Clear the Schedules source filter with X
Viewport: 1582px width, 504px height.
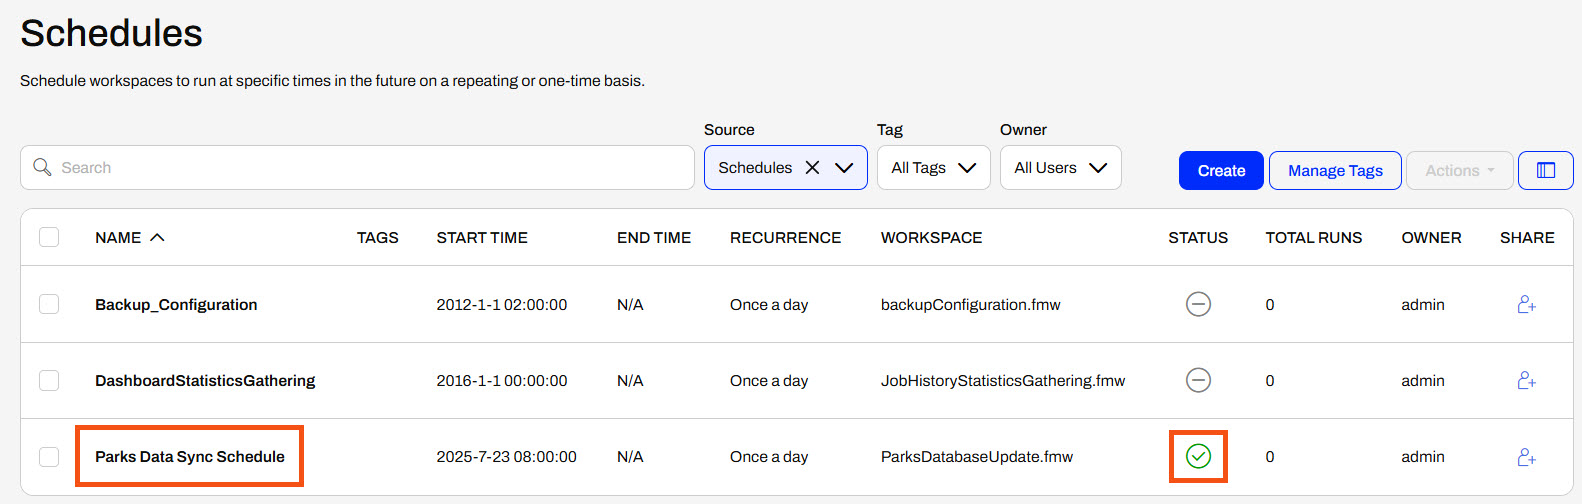(812, 168)
